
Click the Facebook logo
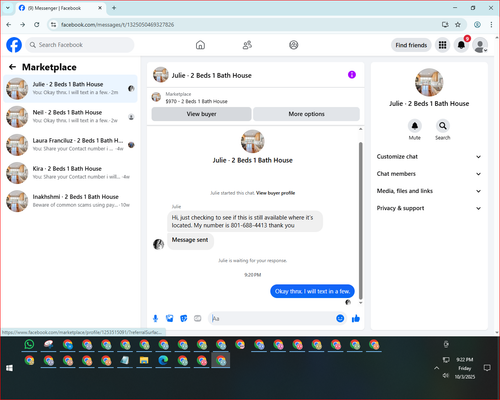[x=14, y=45]
